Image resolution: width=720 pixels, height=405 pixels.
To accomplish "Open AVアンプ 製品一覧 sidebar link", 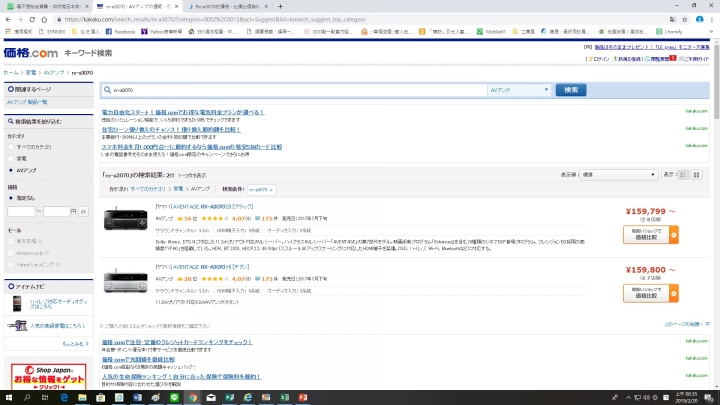I will tap(27, 102).
